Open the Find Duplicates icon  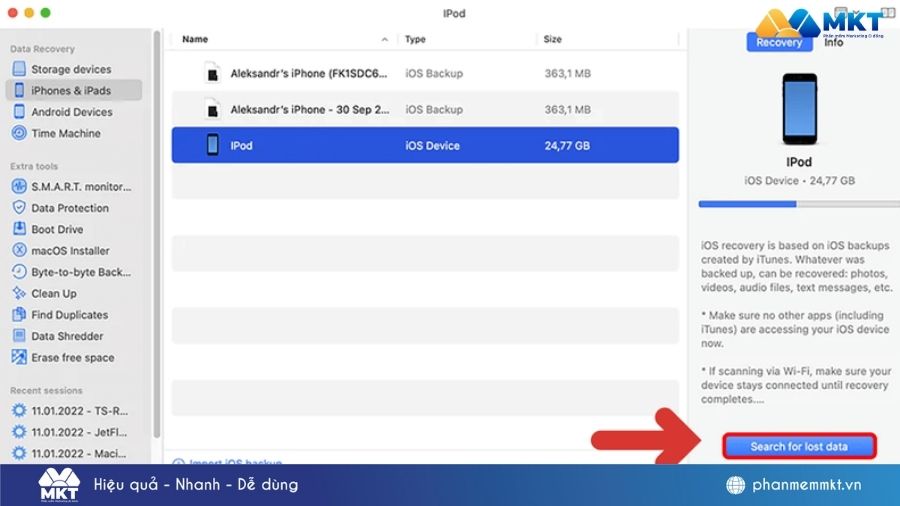(x=19, y=314)
